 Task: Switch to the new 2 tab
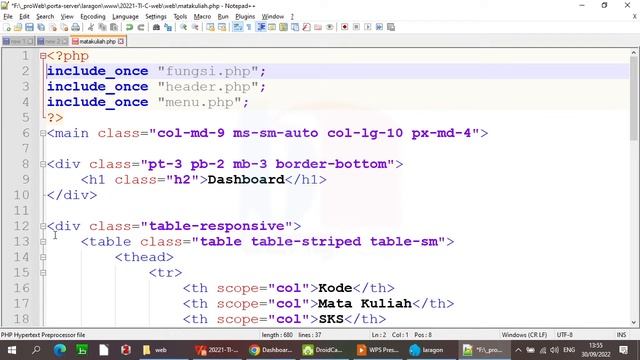[52, 41]
